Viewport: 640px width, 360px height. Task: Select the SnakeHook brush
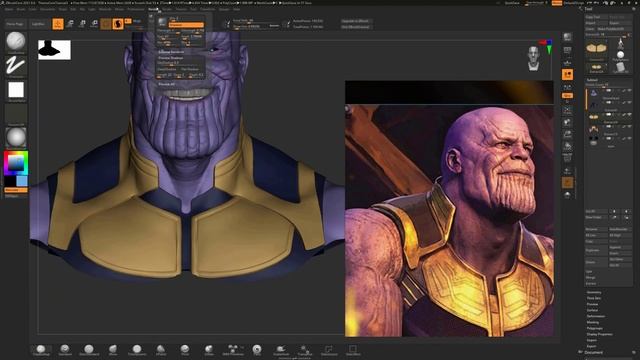pos(281,349)
